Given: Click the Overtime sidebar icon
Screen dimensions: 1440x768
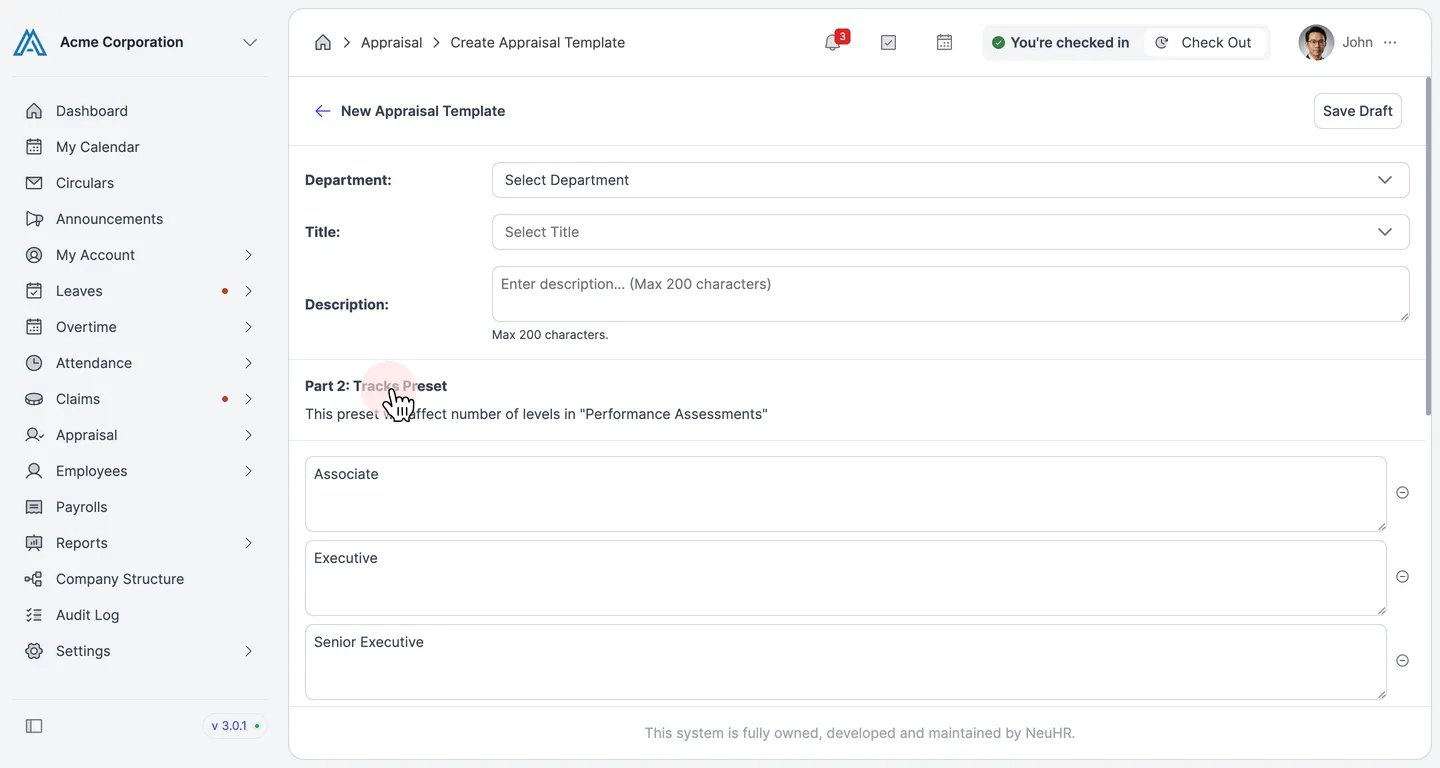Looking at the screenshot, I should click(34, 327).
